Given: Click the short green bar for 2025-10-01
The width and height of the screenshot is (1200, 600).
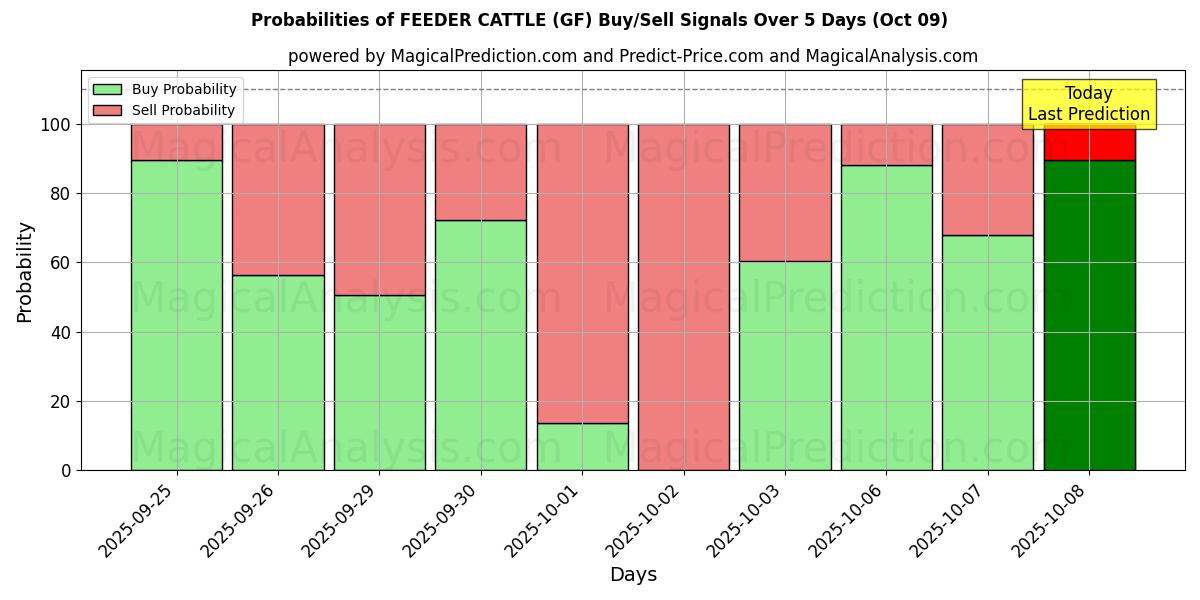Looking at the screenshot, I should click(x=582, y=446).
